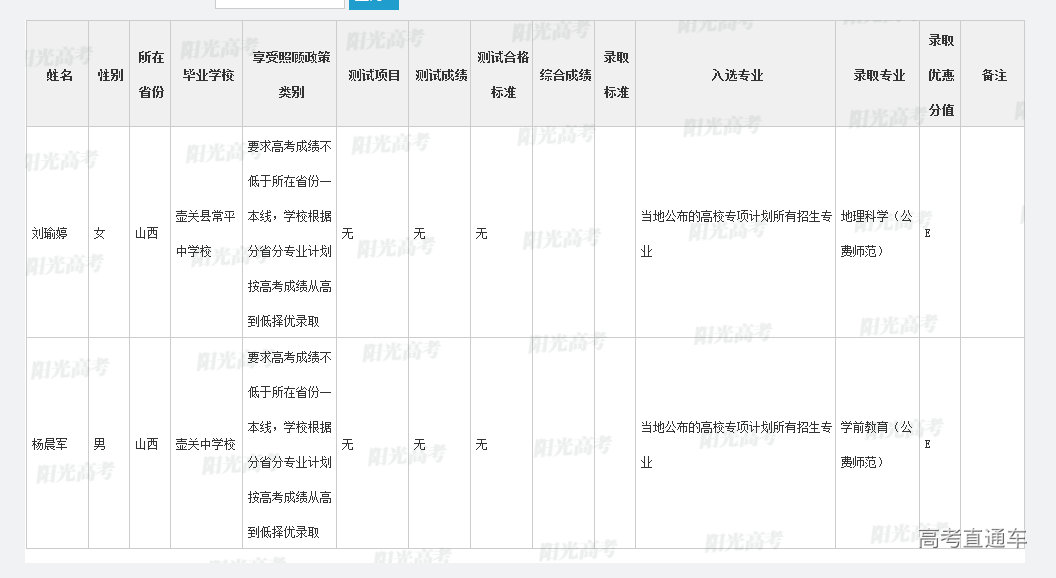
Task: Click the 享受照顾政策类别 column header
Action: [x=290, y=75]
